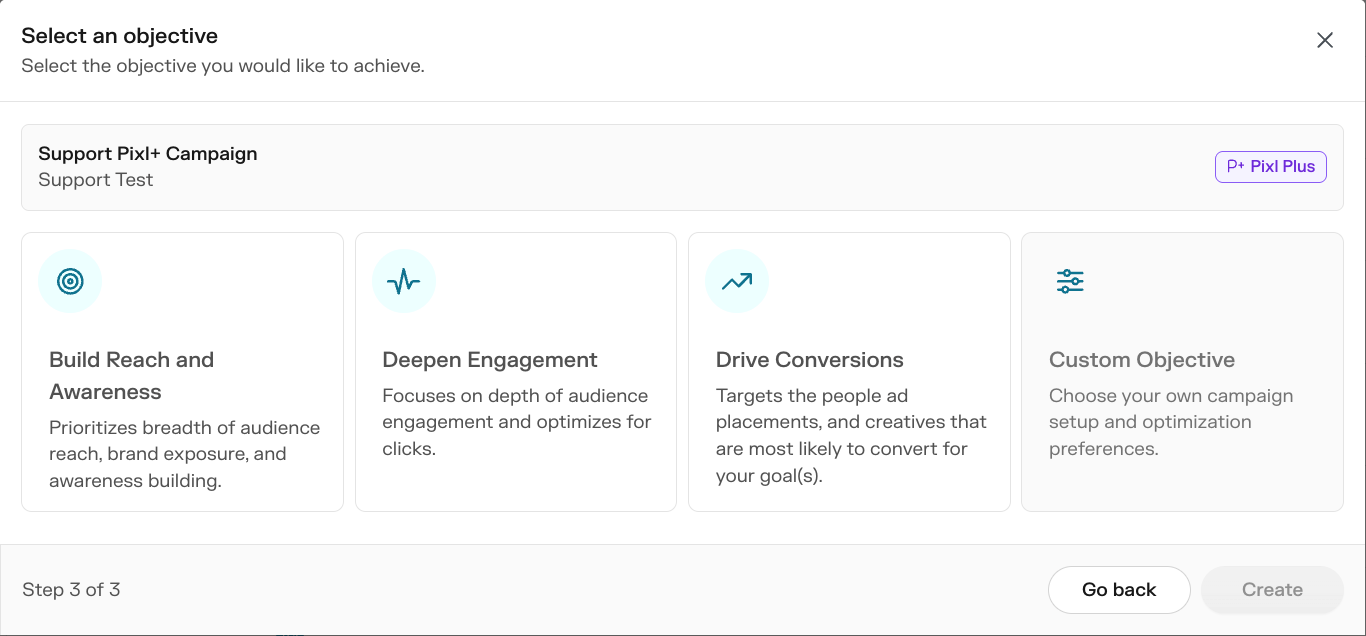Click the Create button
The width and height of the screenshot is (1366, 636).
click(x=1272, y=590)
